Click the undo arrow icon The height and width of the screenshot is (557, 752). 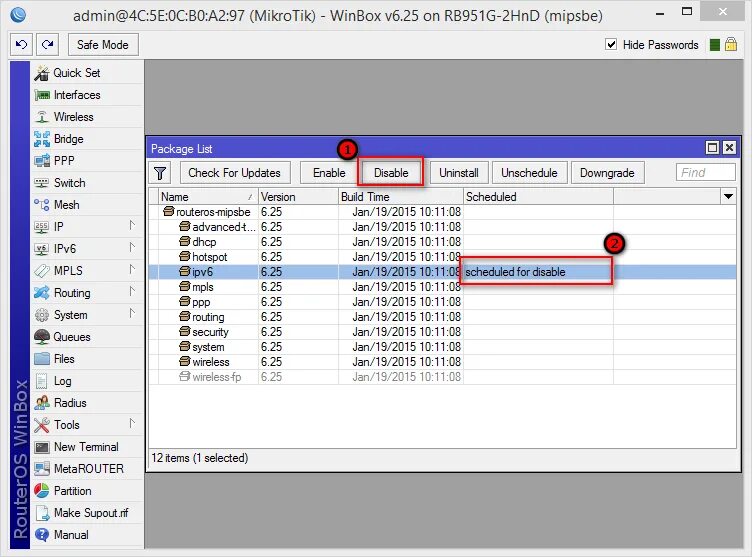point(21,45)
